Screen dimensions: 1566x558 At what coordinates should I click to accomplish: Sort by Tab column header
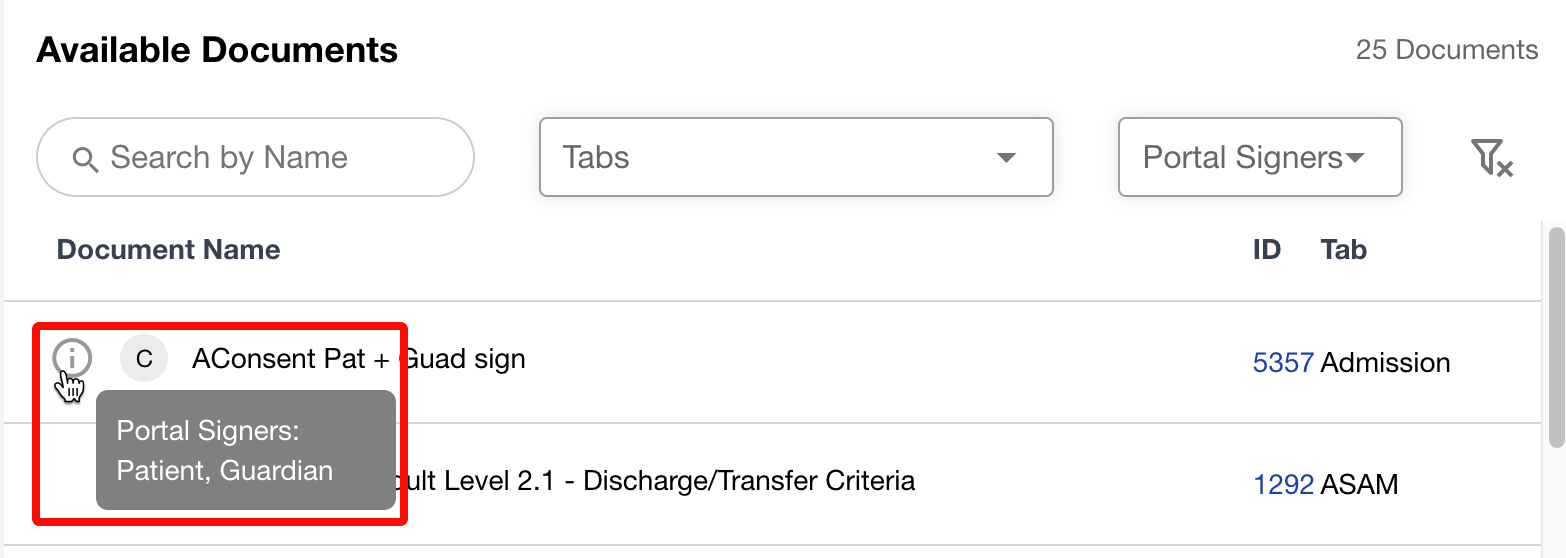tap(1343, 249)
